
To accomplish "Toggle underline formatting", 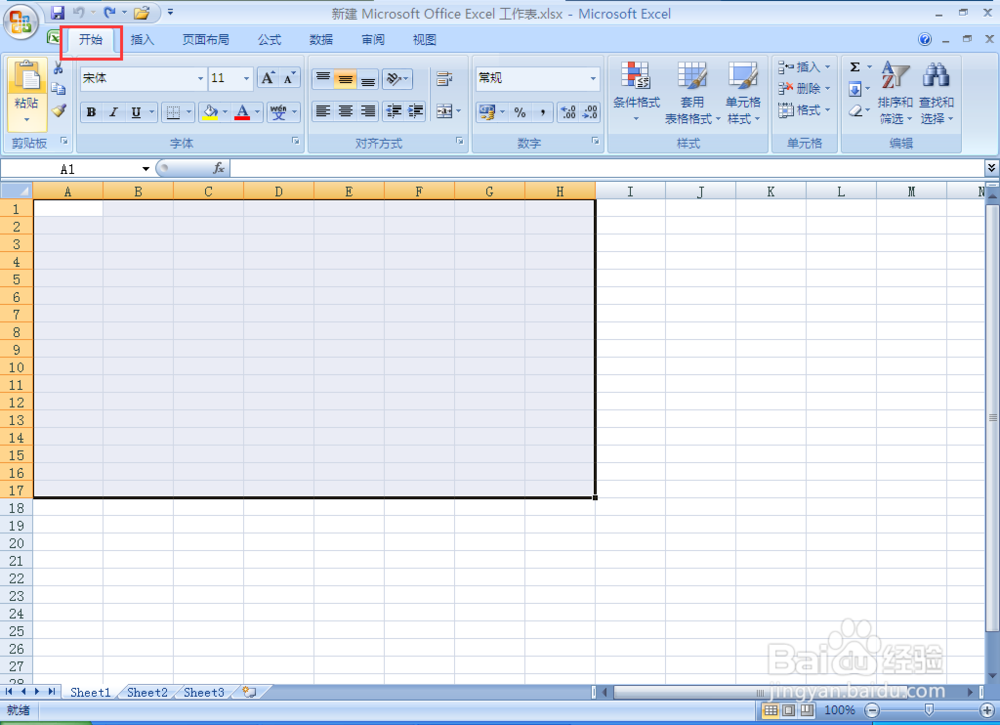I will pos(136,112).
